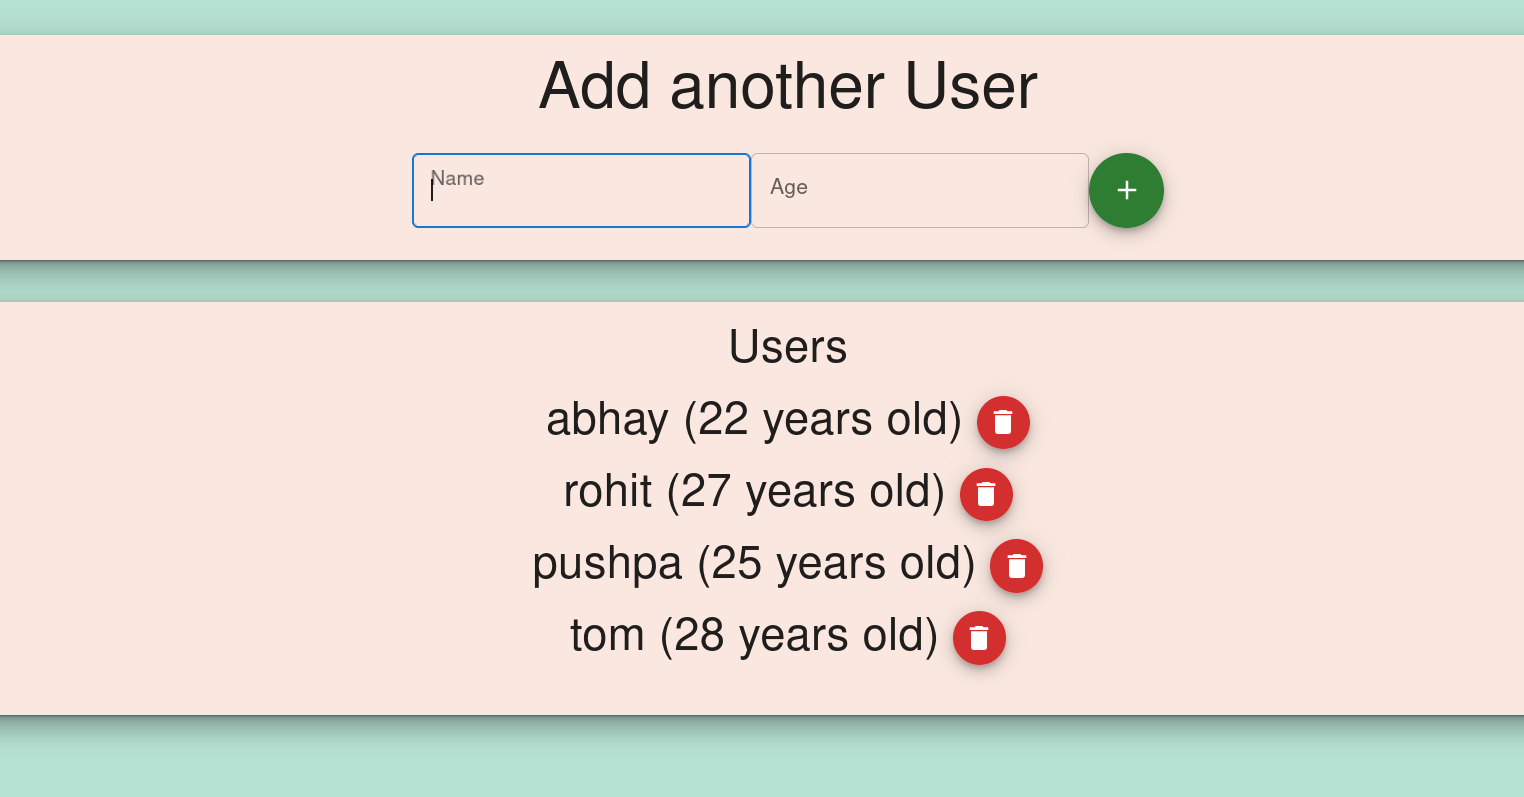This screenshot has height=797, width=1524.
Task: Click abhay's "22 years old" text
Action: pyautogui.click(x=822, y=419)
